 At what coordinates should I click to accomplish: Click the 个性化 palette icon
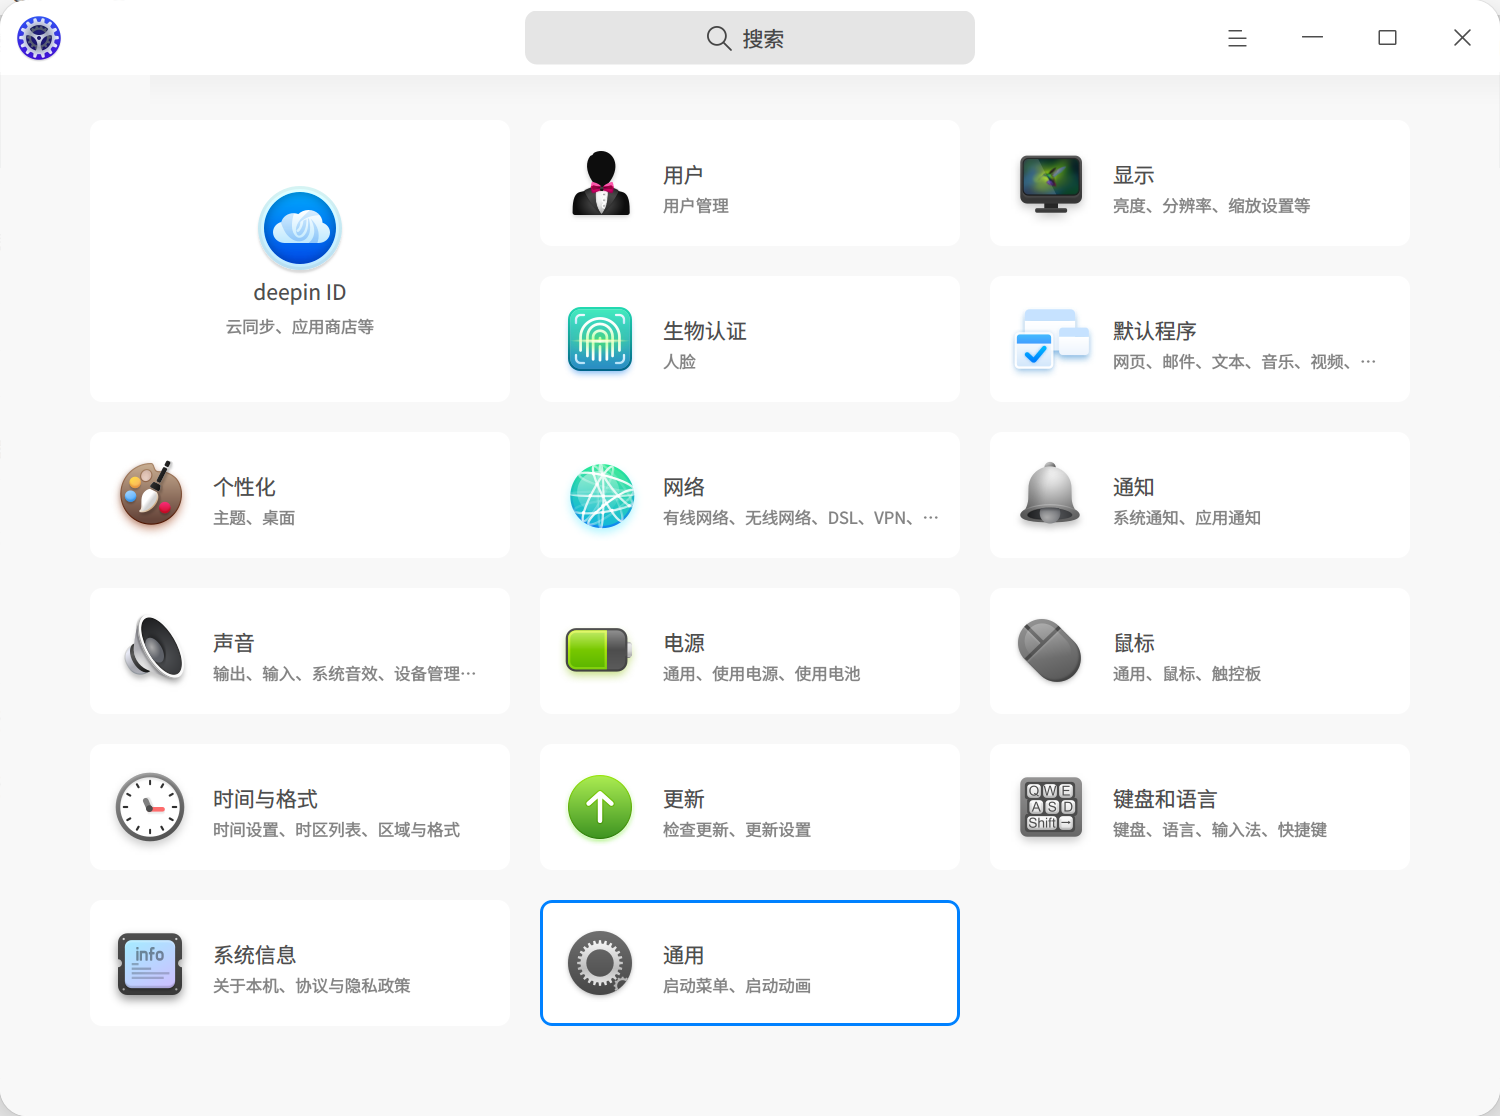coord(151,494)
